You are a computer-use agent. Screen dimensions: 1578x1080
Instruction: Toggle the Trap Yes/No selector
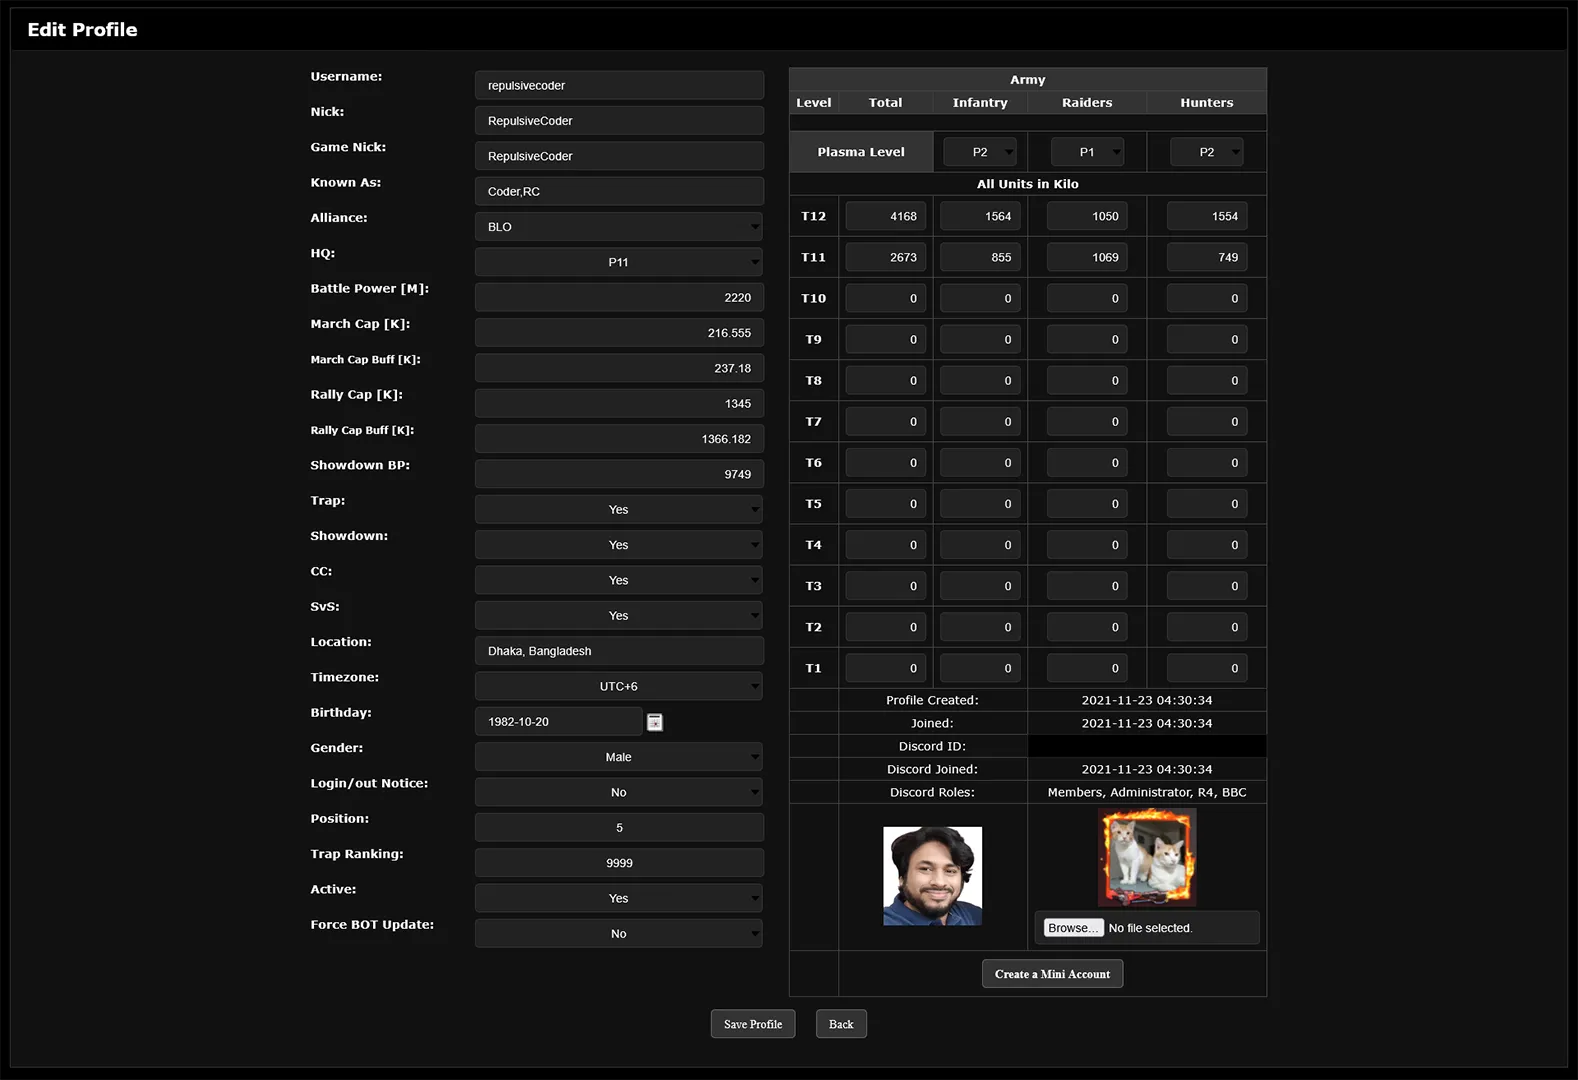619,510
